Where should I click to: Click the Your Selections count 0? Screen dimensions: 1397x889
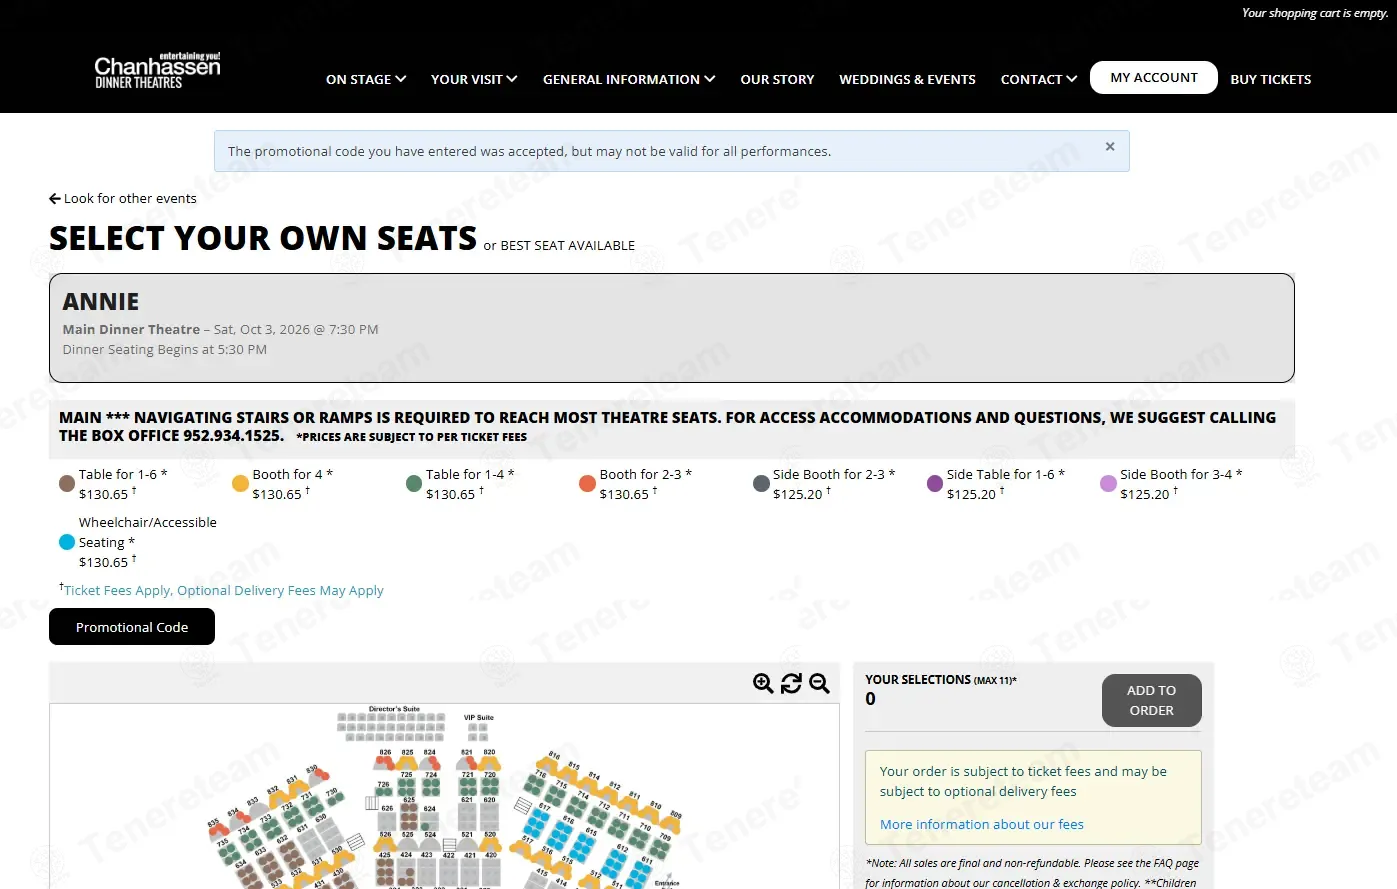click(871, 699)
